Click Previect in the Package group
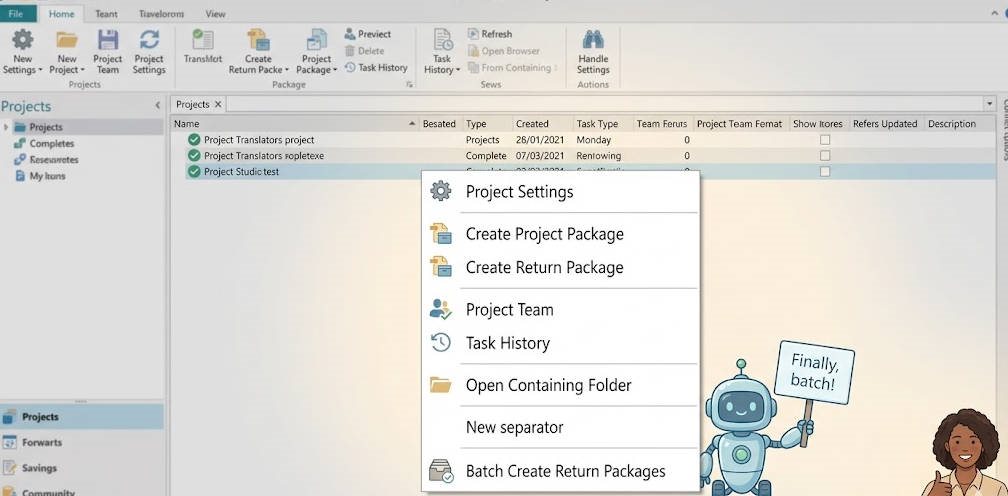The image size is (1008, 496). 368,34
